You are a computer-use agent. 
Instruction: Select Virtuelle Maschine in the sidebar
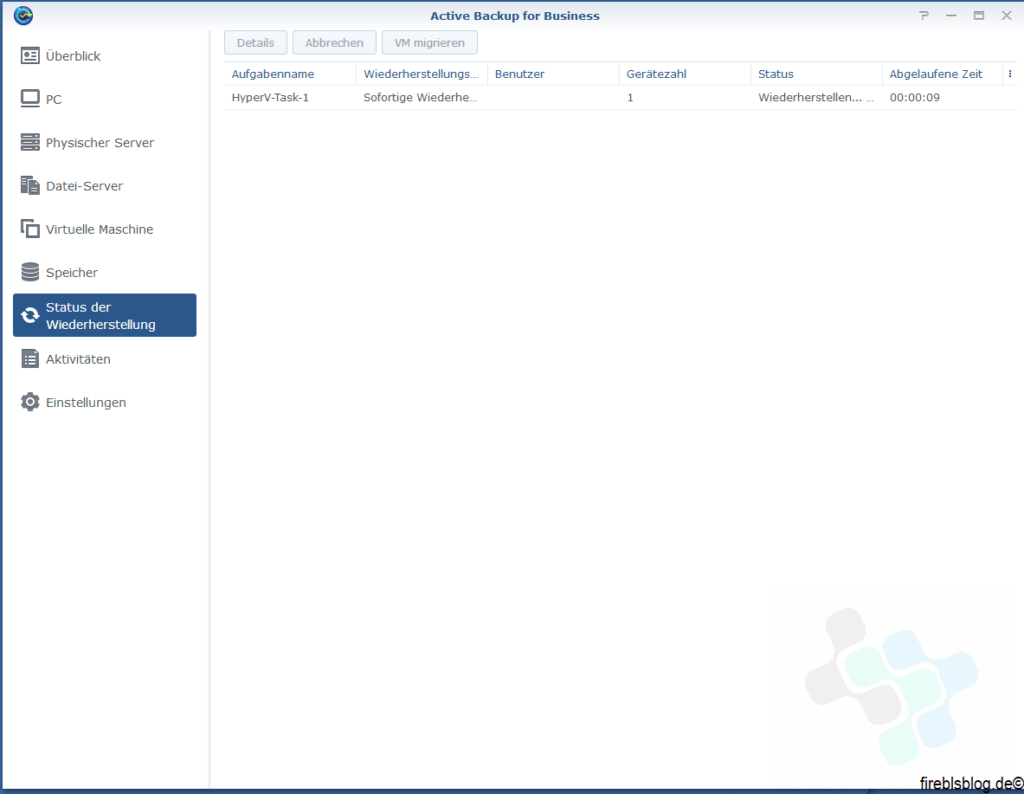pyautogui.click(x=104, y=229)
